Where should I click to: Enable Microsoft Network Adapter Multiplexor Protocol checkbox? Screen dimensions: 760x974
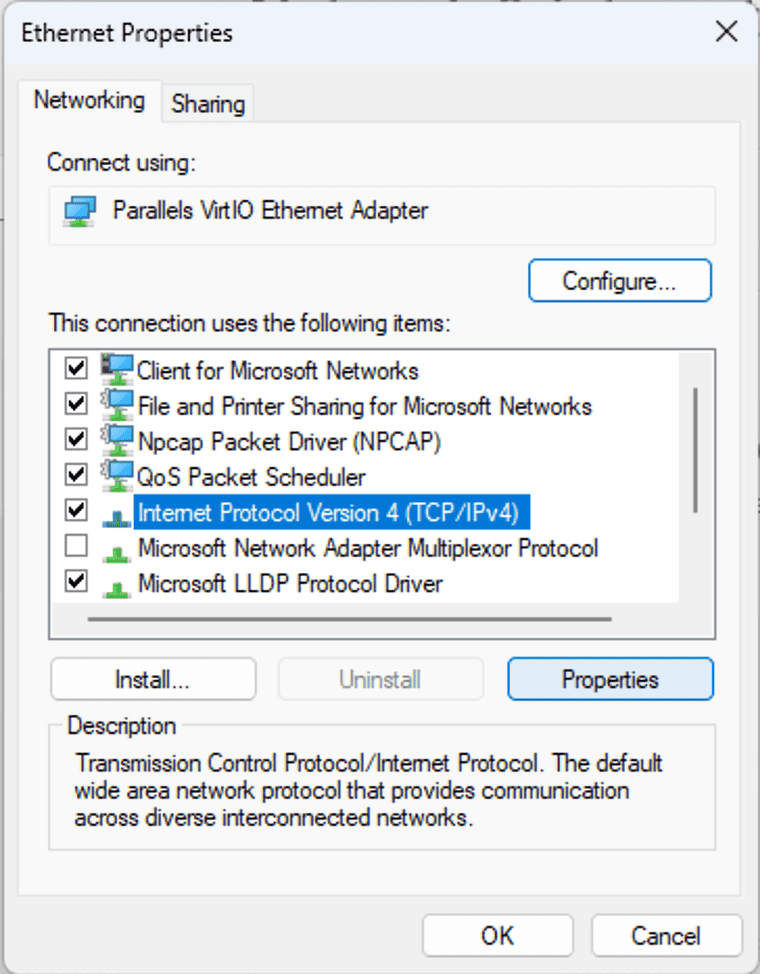pos(76,546)
